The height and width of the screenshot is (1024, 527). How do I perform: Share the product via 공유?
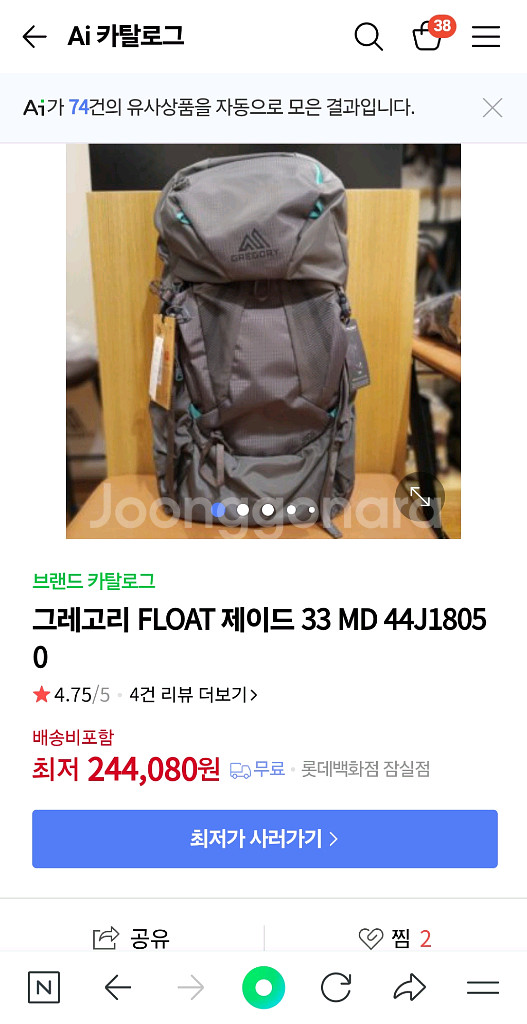131,938
